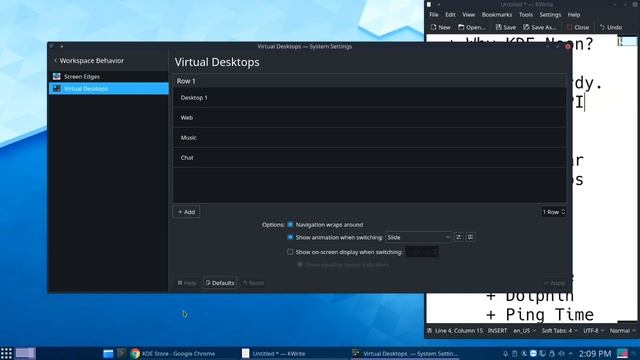Toggle Show animation when switching checkbox
Image resolution: width=640 pixels, height=360 pixels.
pyautogui.click(x=290, y=237)
